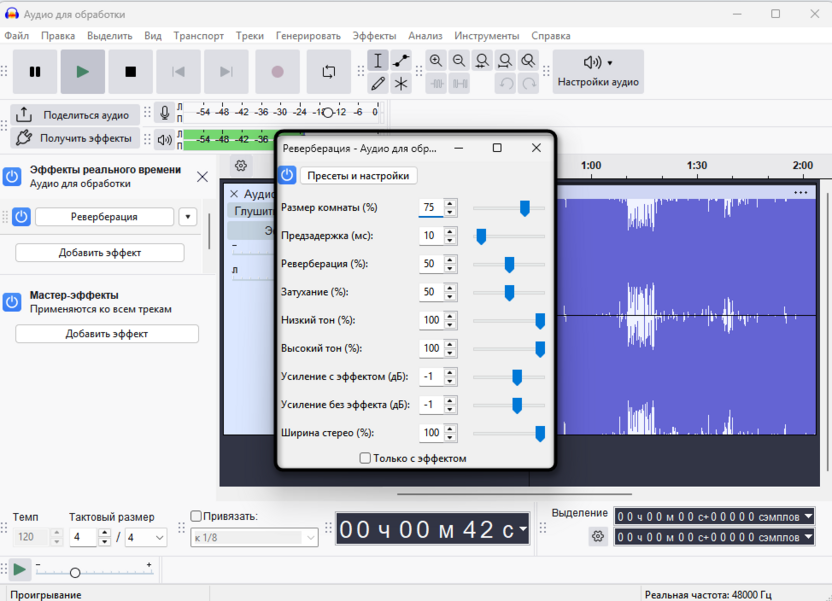
Task: Increase time signature numerator
Action: pyautogui.click(x=105, y=533)
